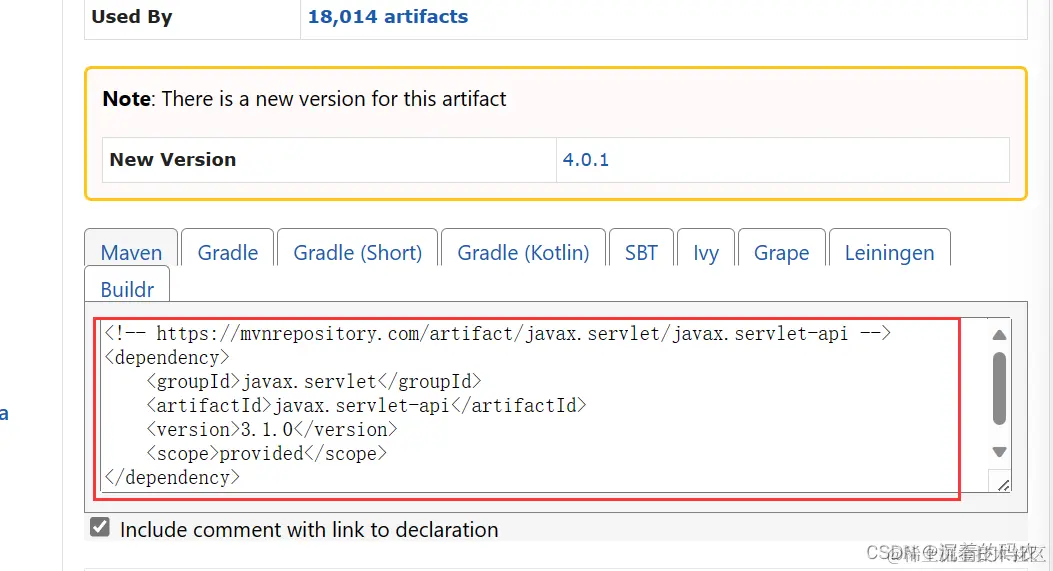Select the Leiningen tab
The width and height of the screenshot is (1053, 571).
(x=889, y=252)
